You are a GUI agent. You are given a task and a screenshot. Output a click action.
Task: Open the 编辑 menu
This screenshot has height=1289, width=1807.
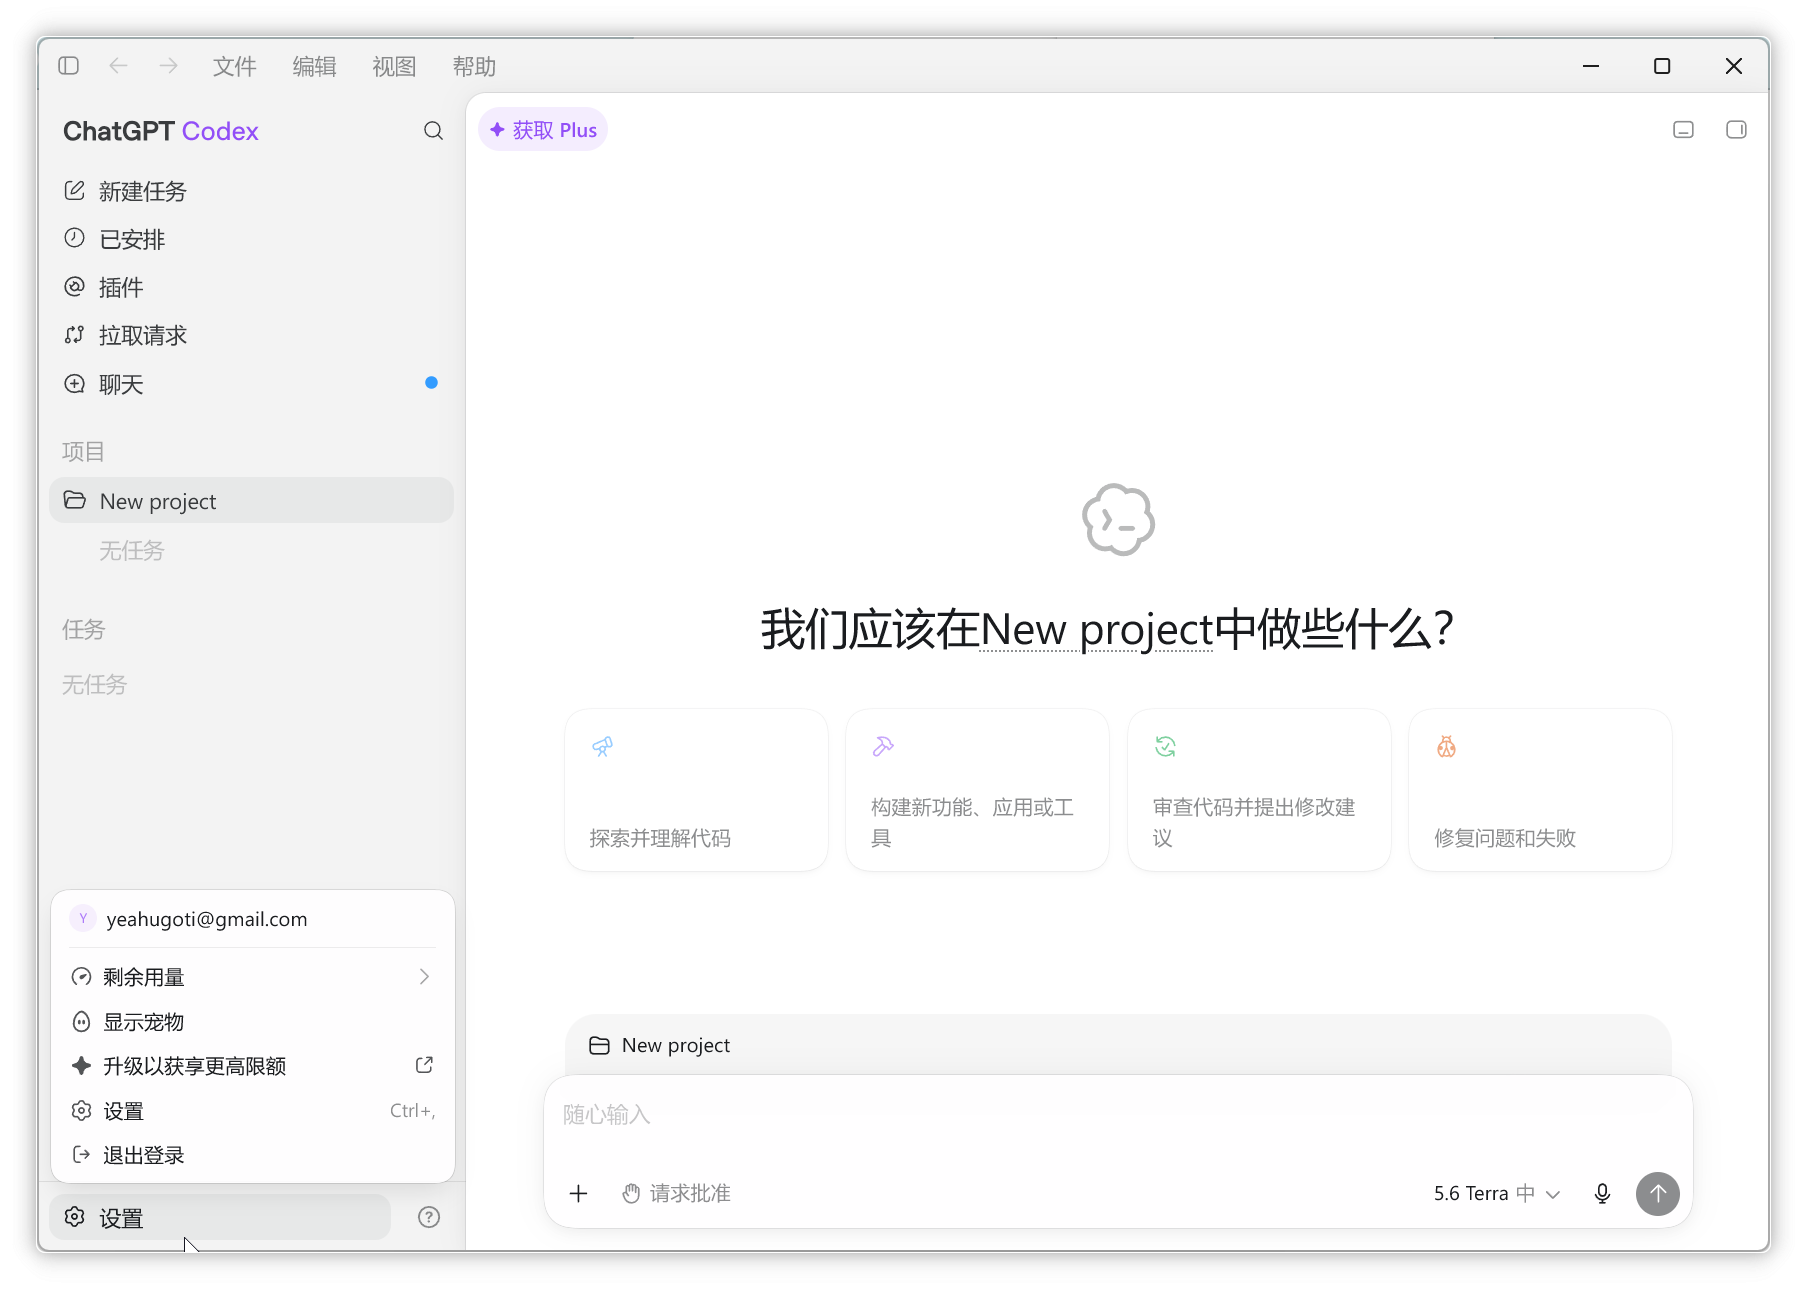(314, 66)
